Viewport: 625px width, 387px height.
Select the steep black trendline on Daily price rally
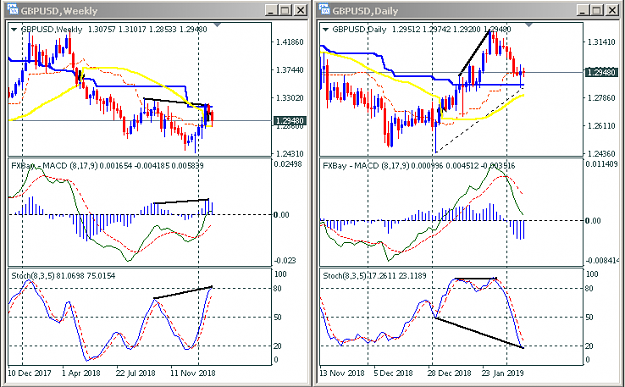click(474, 53)
